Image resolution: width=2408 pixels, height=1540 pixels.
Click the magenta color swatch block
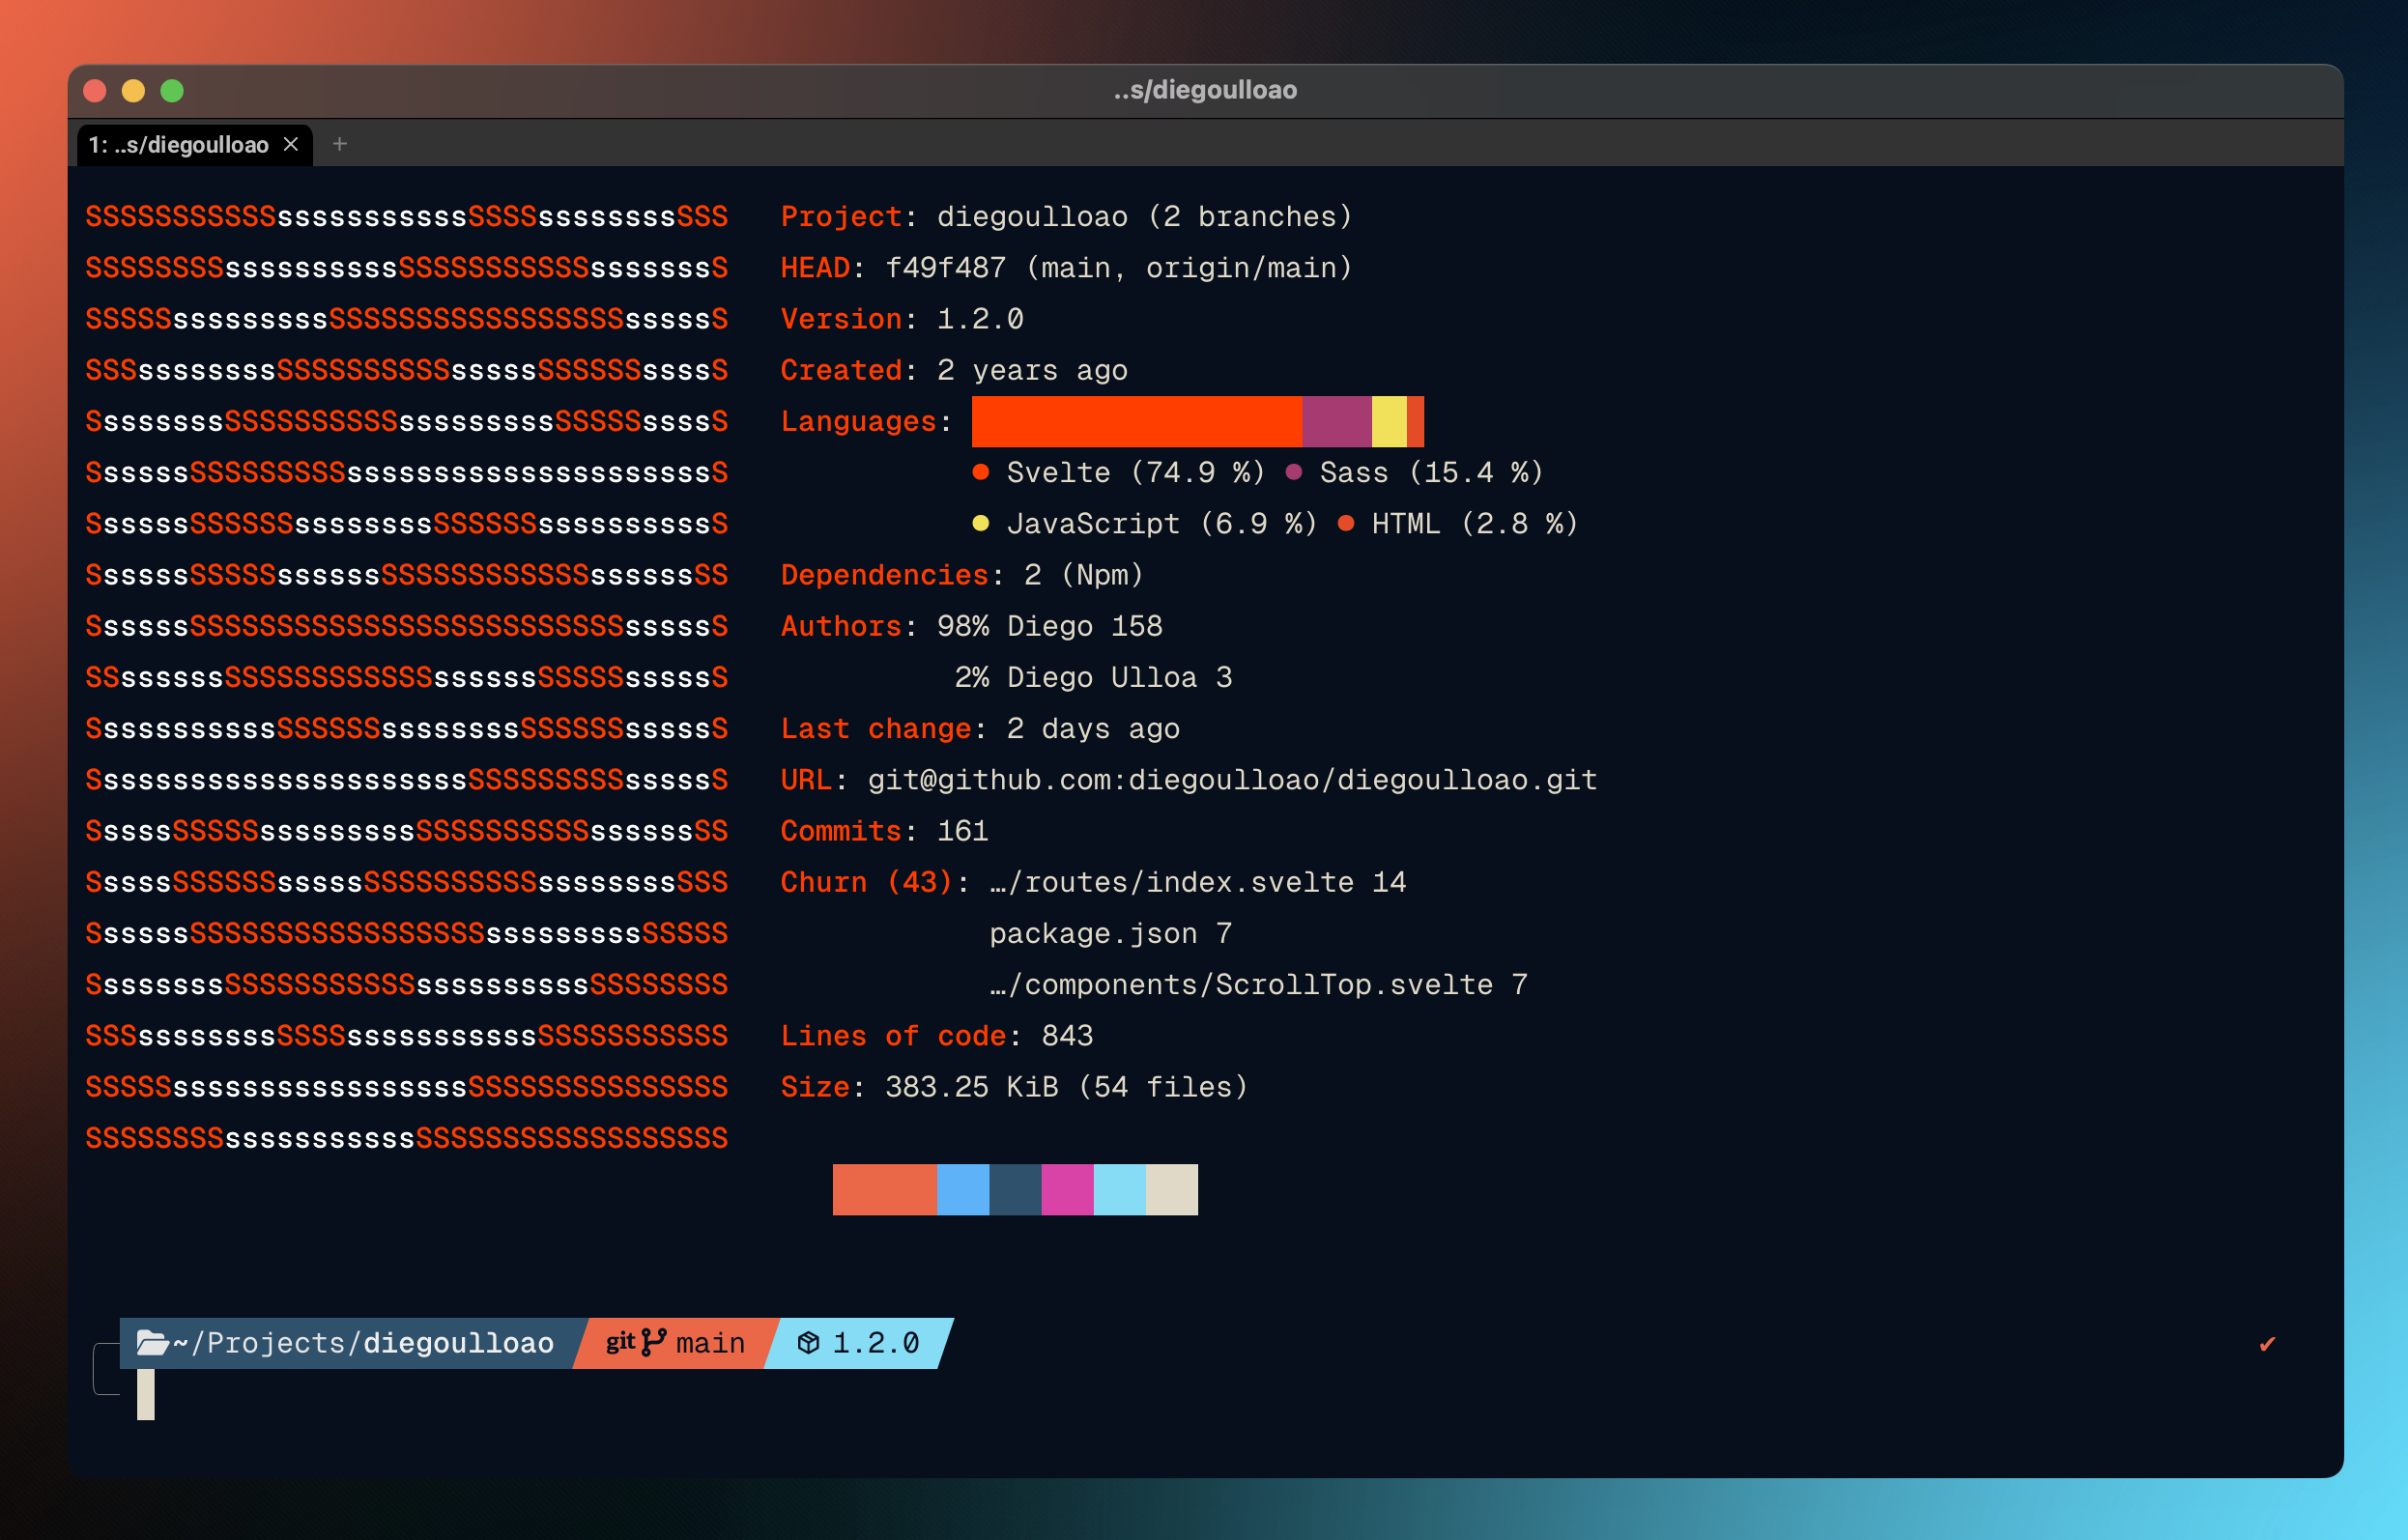pos(1067,1189)
